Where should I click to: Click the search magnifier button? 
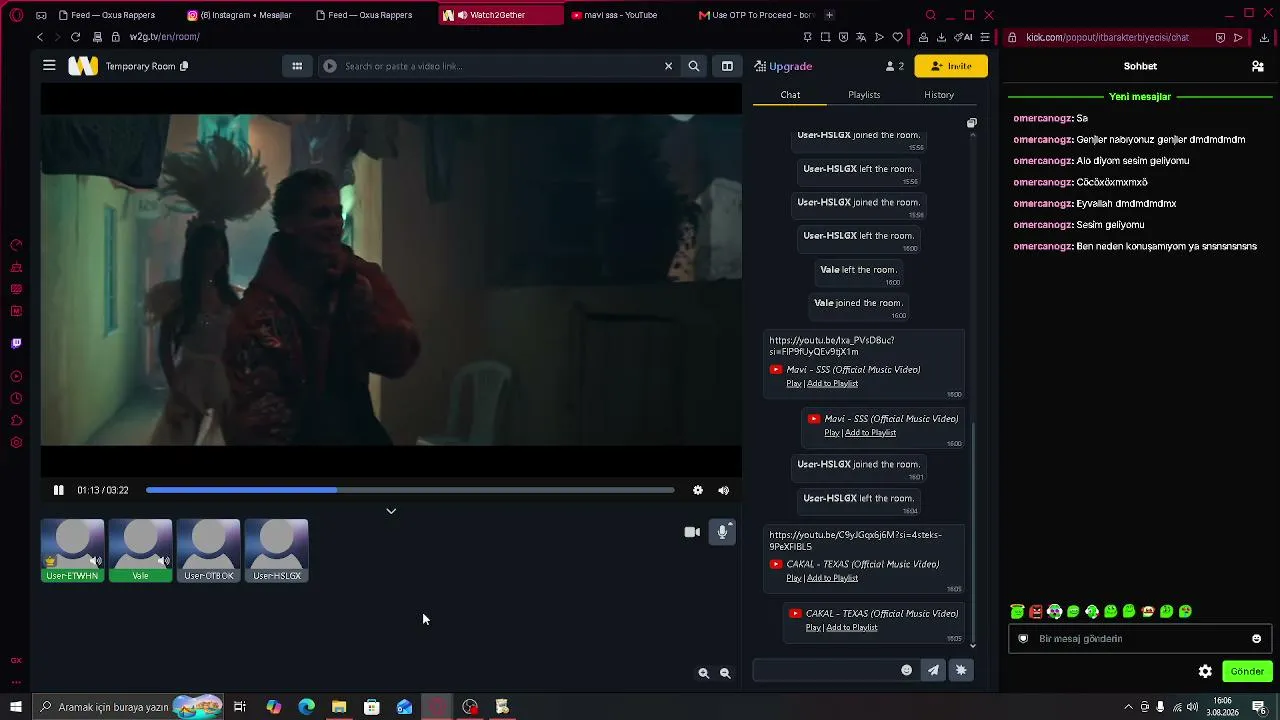pyautogui.click(x=694, y=66)
